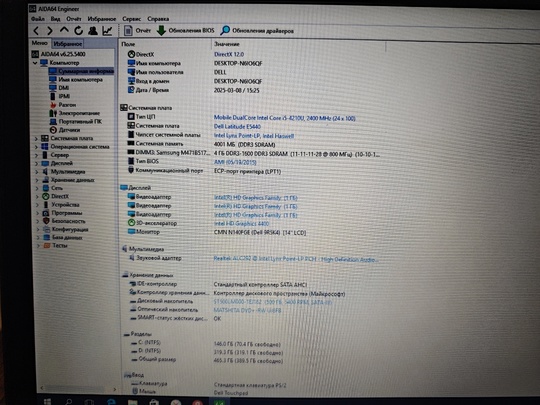Click the Тип ЦП row icon
Screen dimensions: 540x405
click(x=131, y=116)
